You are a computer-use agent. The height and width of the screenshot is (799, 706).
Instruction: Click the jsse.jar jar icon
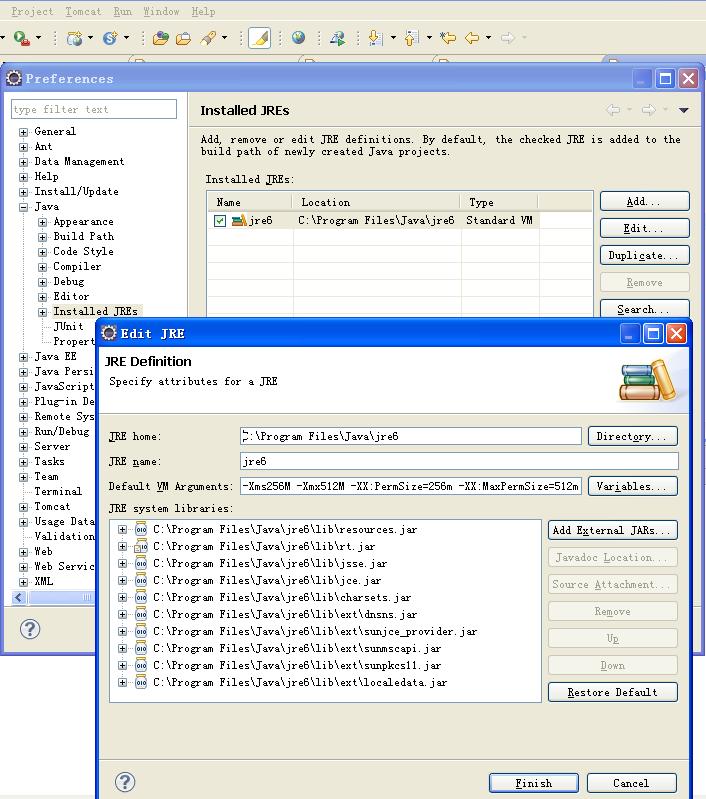[141, 563]
